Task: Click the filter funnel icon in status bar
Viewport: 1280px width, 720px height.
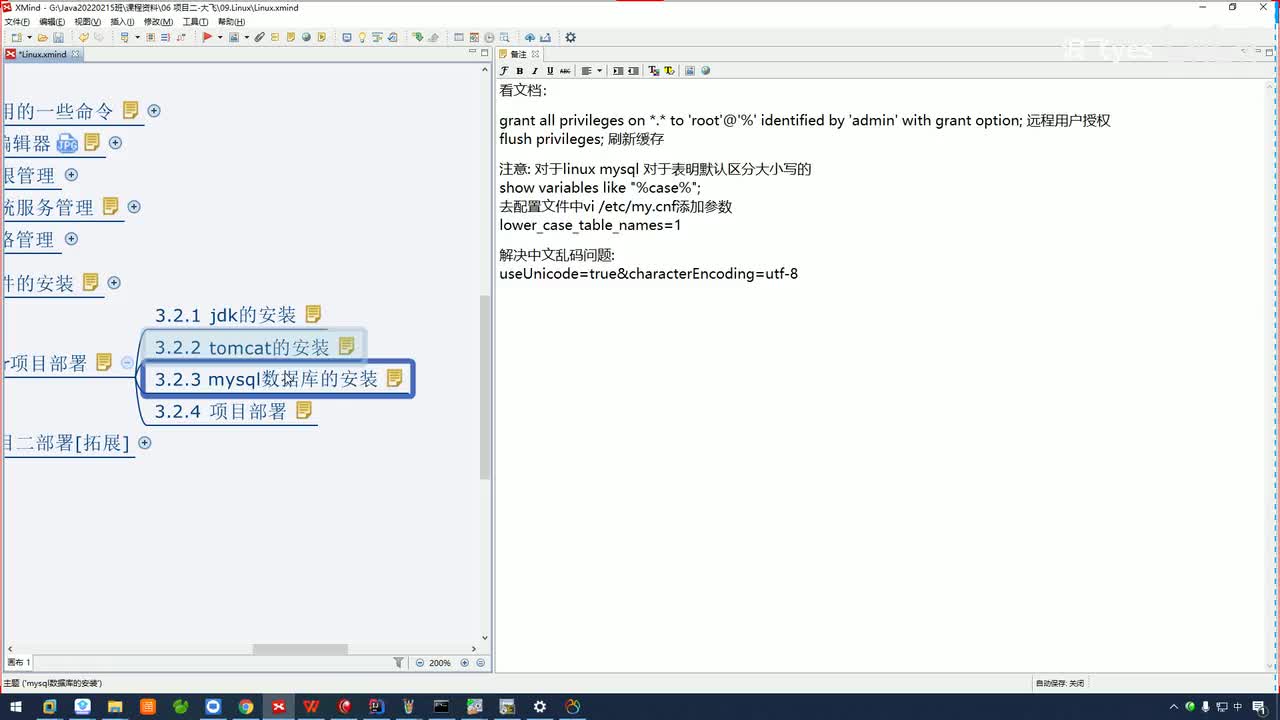Action: [x=399, y=663]
